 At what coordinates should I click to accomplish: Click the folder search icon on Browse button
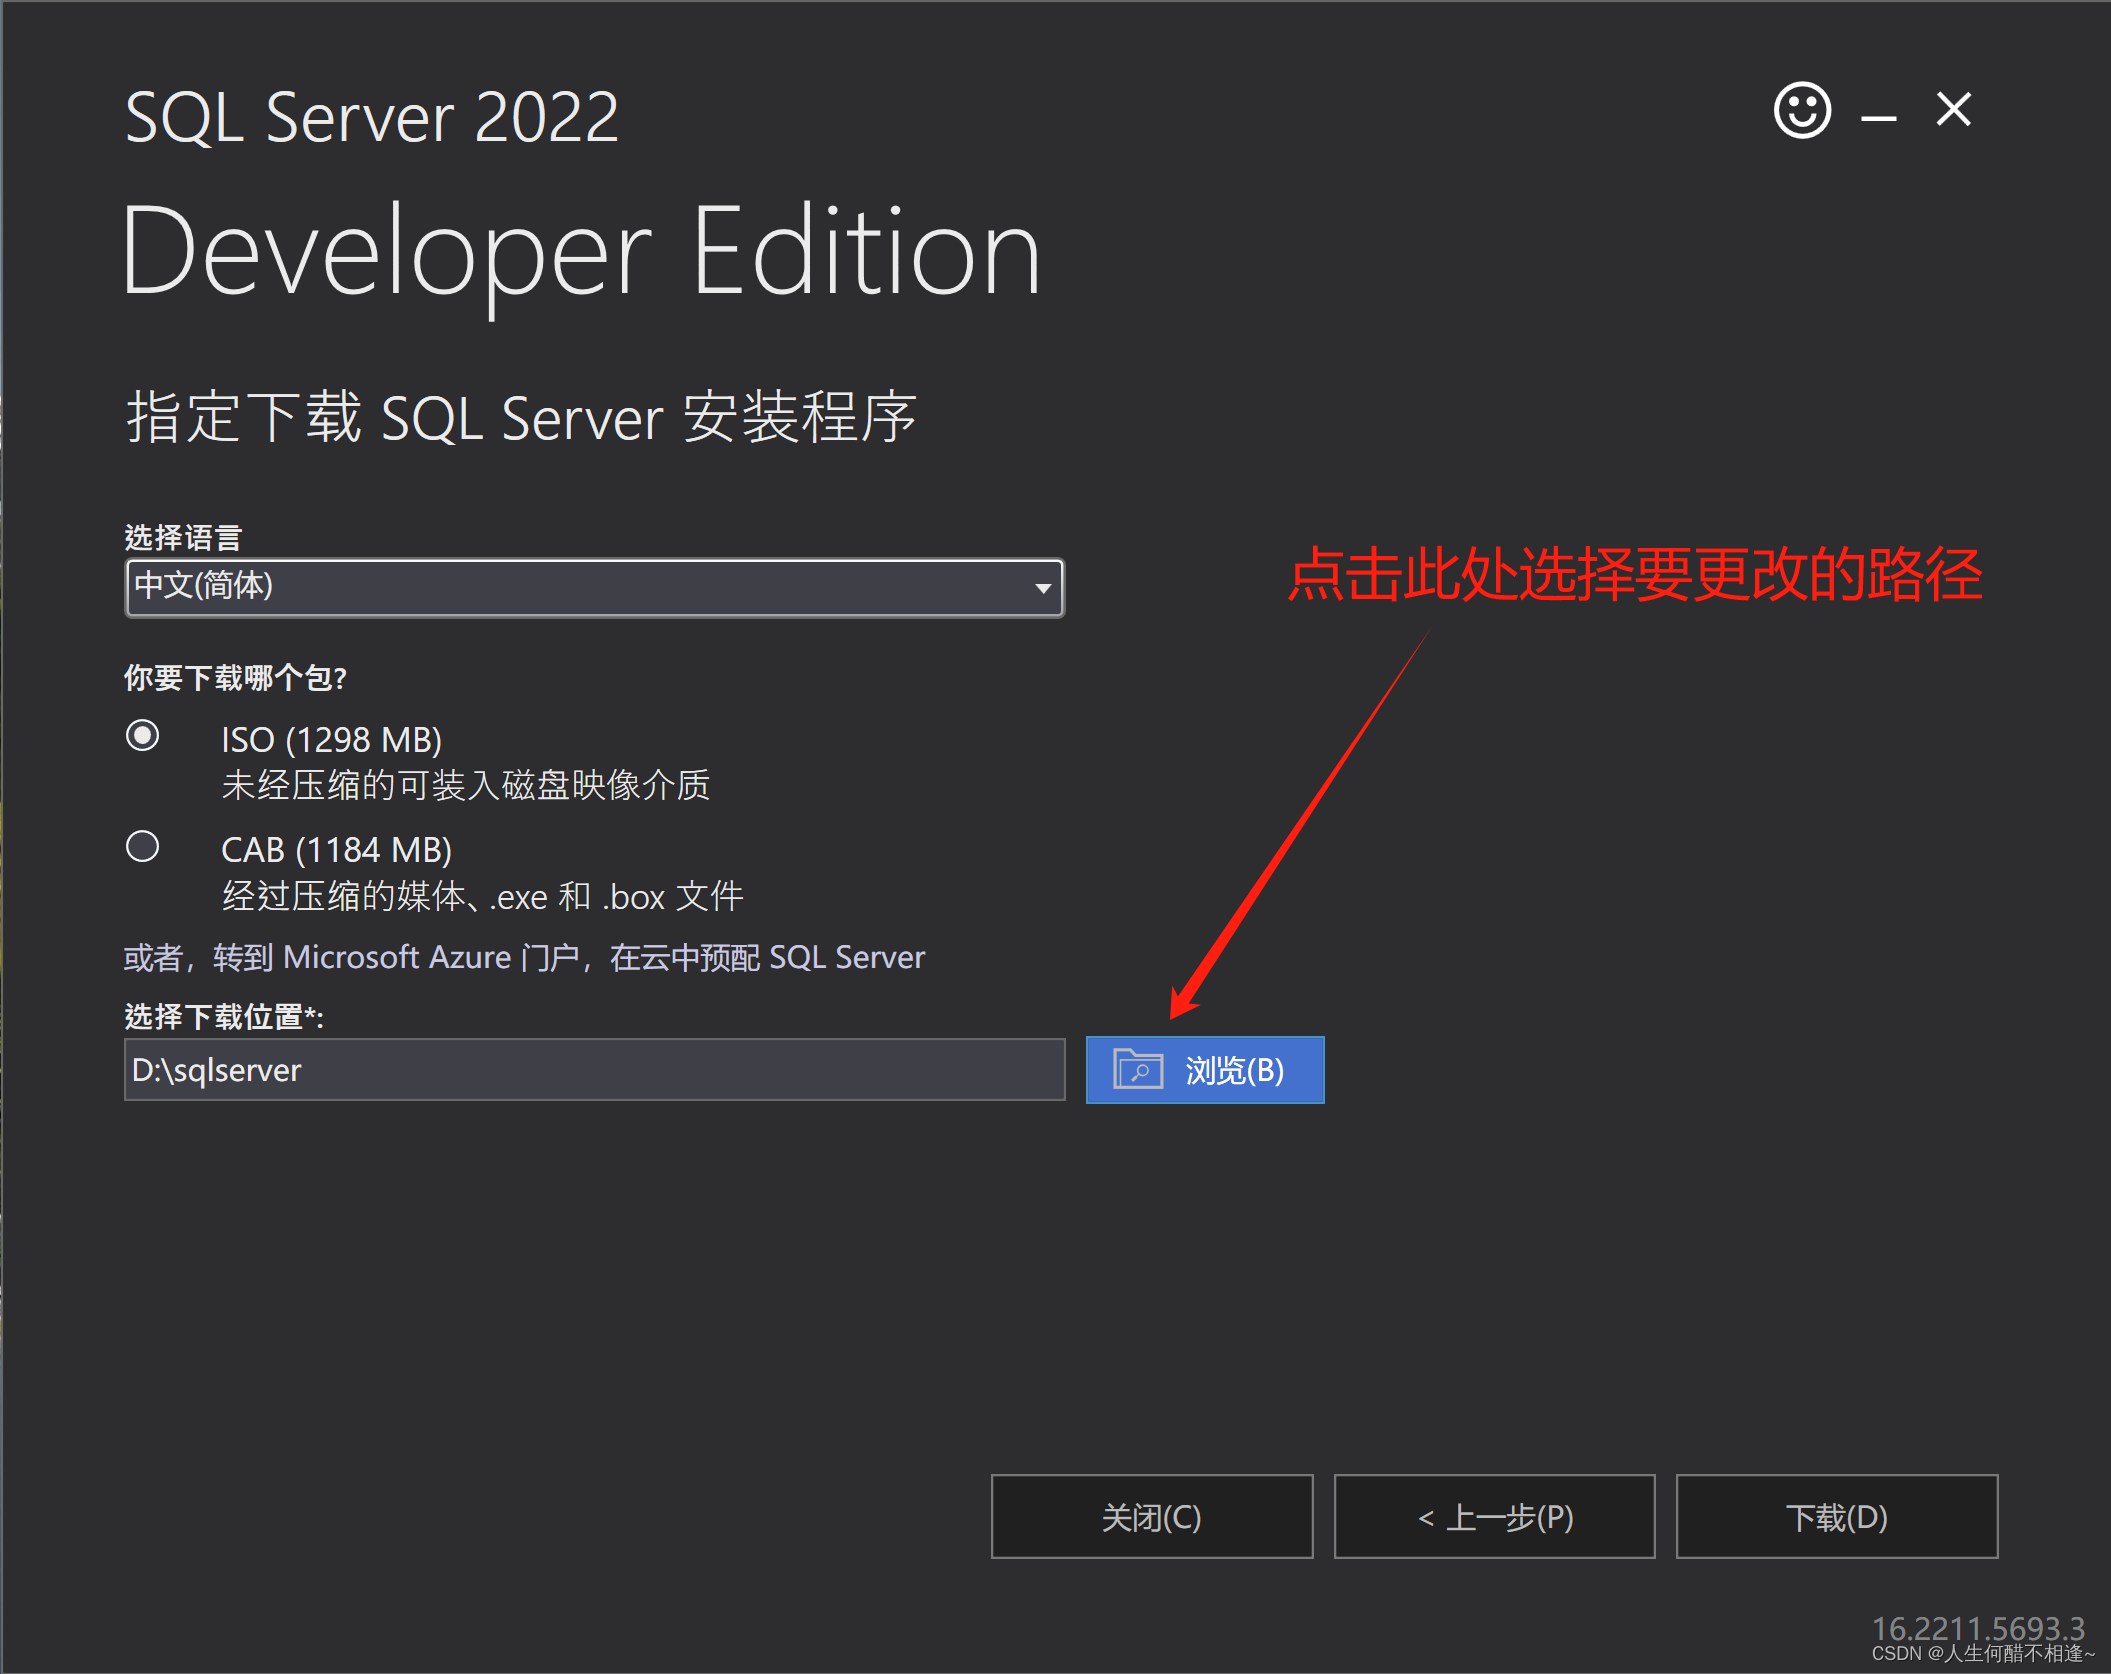(1138, 1069)
